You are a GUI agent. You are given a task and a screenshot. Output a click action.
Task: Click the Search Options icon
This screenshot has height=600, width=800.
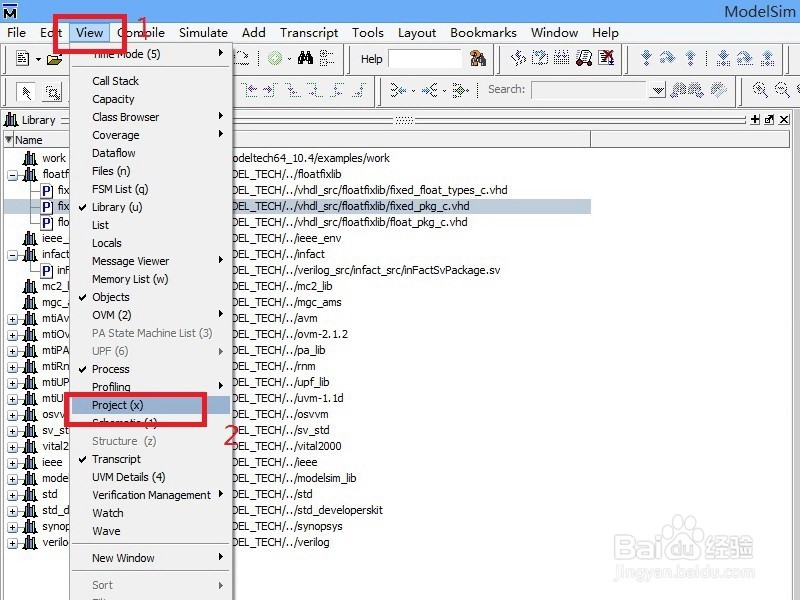tap(718, 90)
